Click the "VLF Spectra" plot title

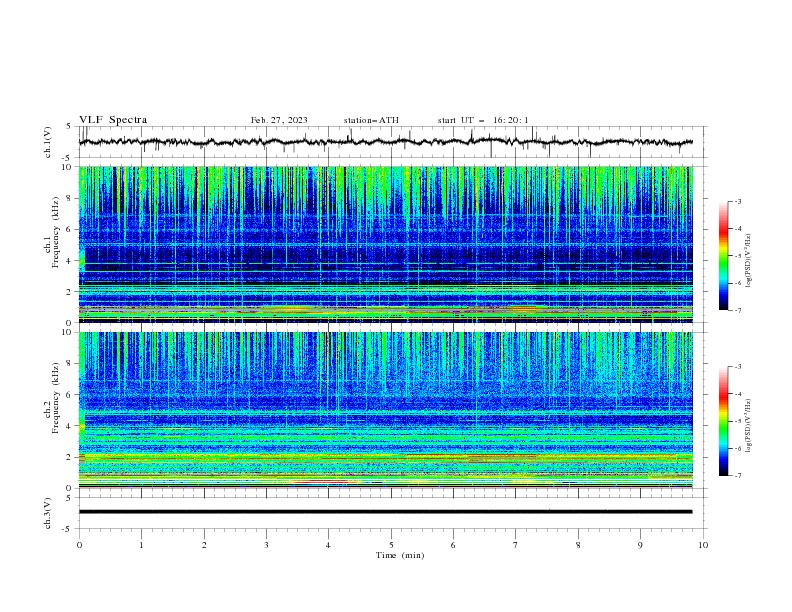(113, 120)
